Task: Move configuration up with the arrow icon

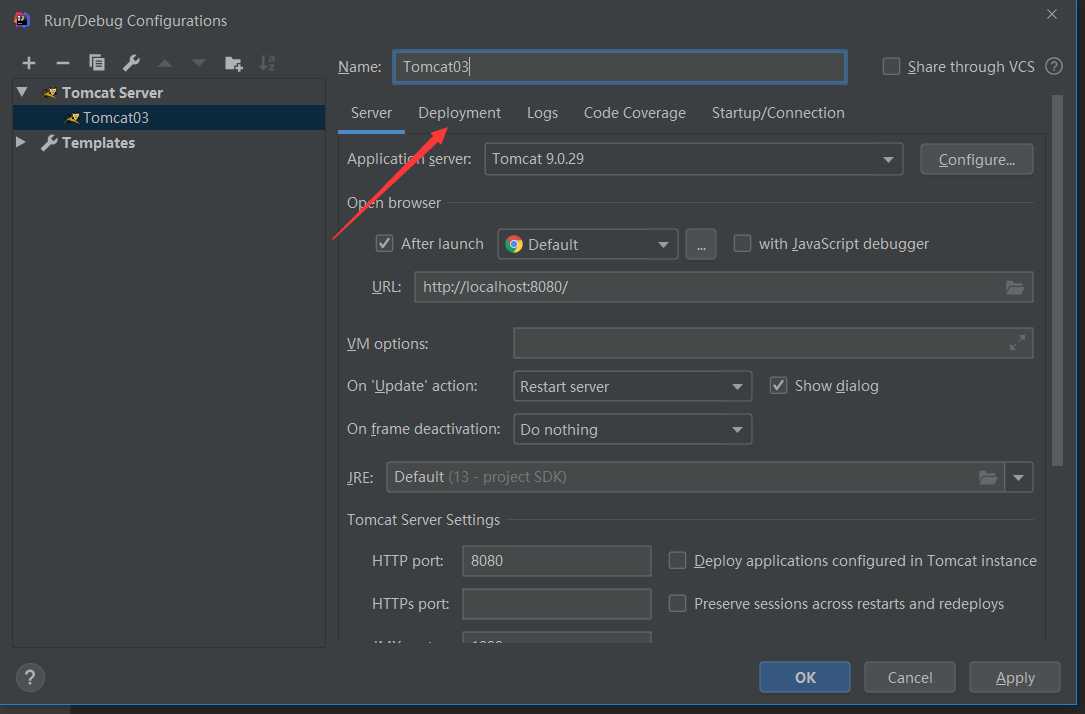Action: point(165,63)
